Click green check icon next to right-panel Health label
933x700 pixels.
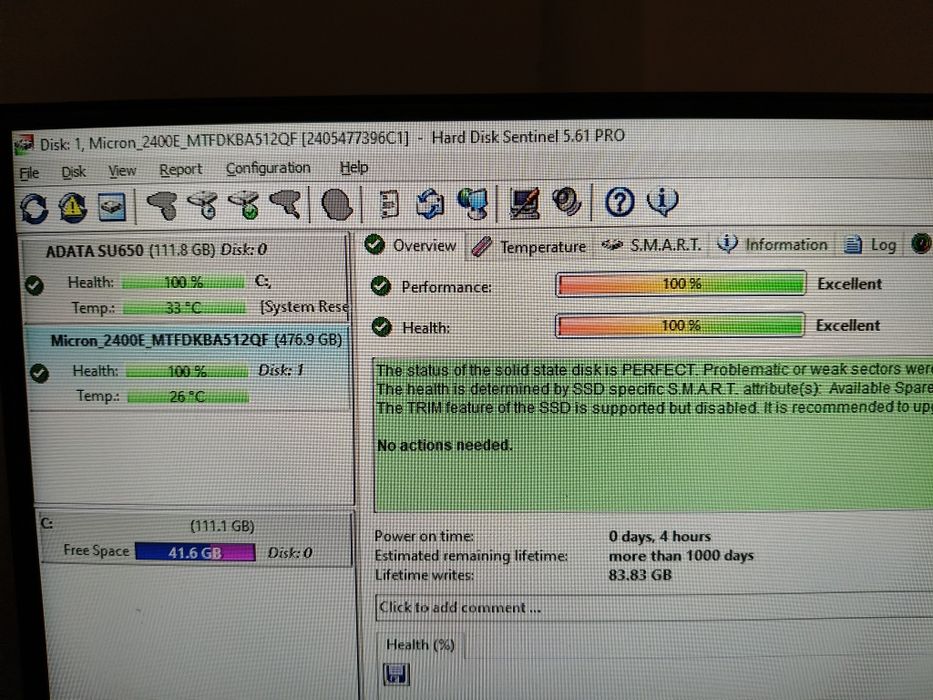pos(381,327)
